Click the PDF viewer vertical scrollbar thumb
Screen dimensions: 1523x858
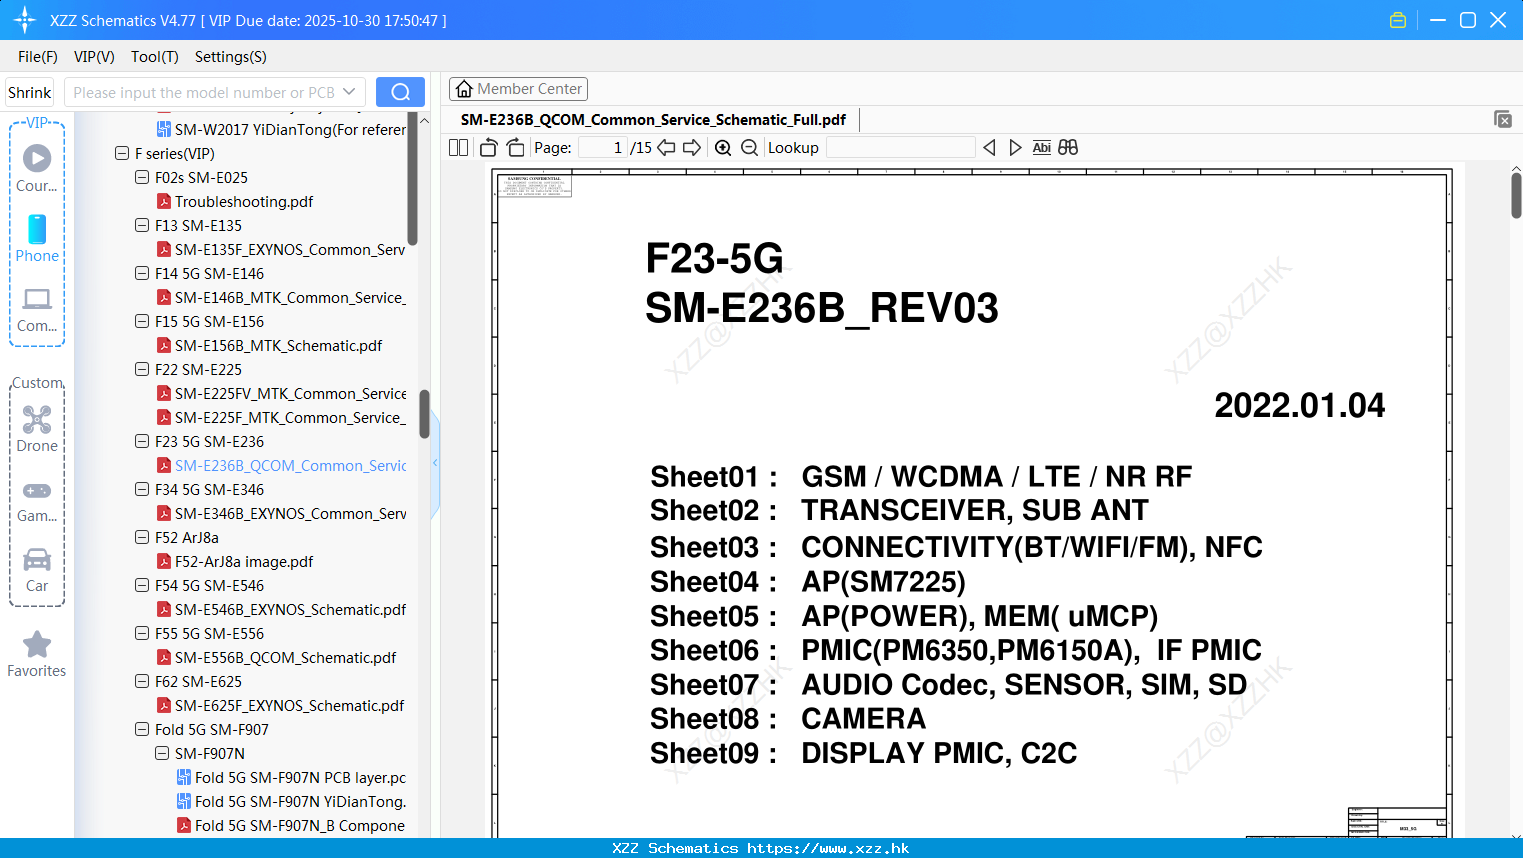pos(1516,195)
